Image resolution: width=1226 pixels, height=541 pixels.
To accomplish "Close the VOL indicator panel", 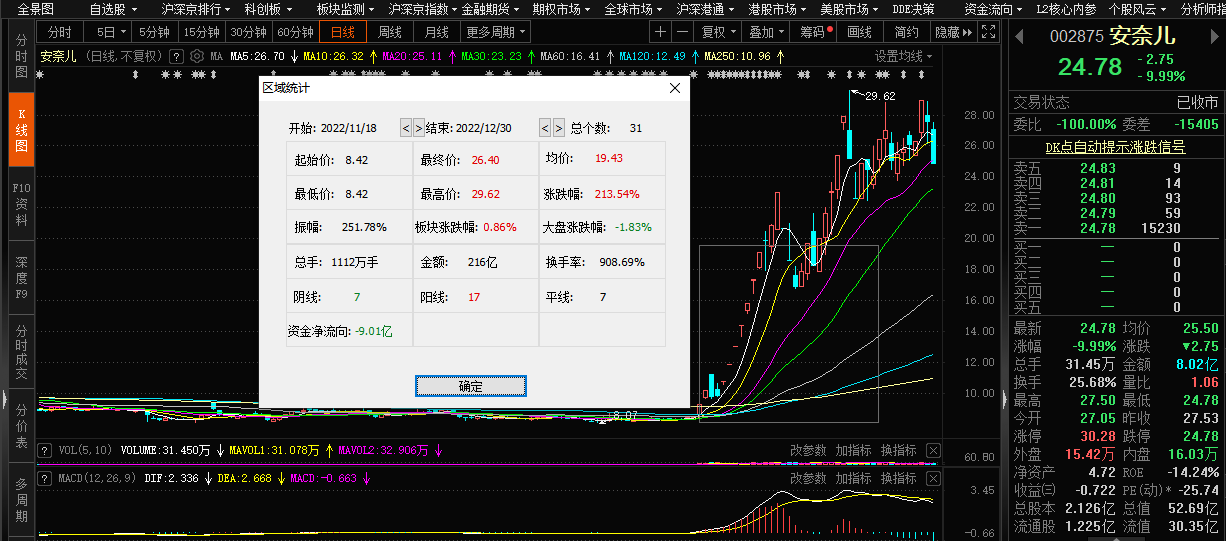I will pyautogui.click(x=933, y=451).
